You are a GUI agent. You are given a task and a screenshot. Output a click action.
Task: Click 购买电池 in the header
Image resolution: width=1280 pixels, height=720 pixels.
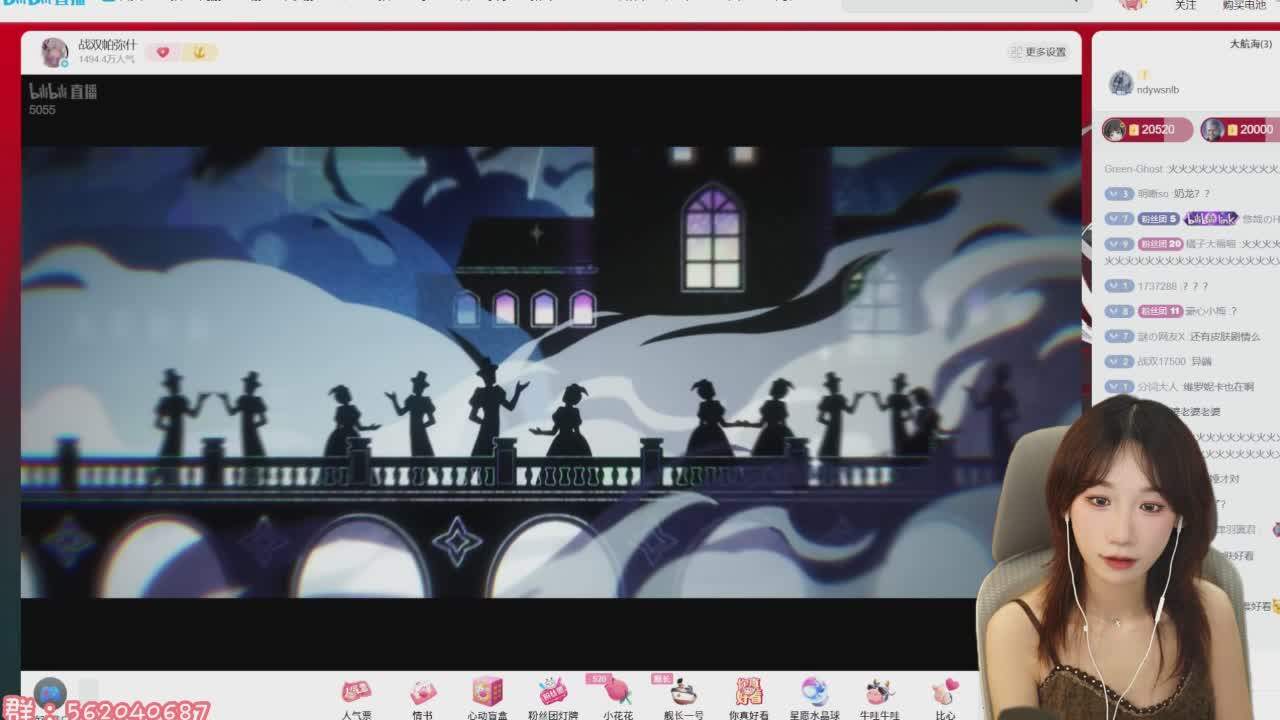click(x=1244, y=5)
